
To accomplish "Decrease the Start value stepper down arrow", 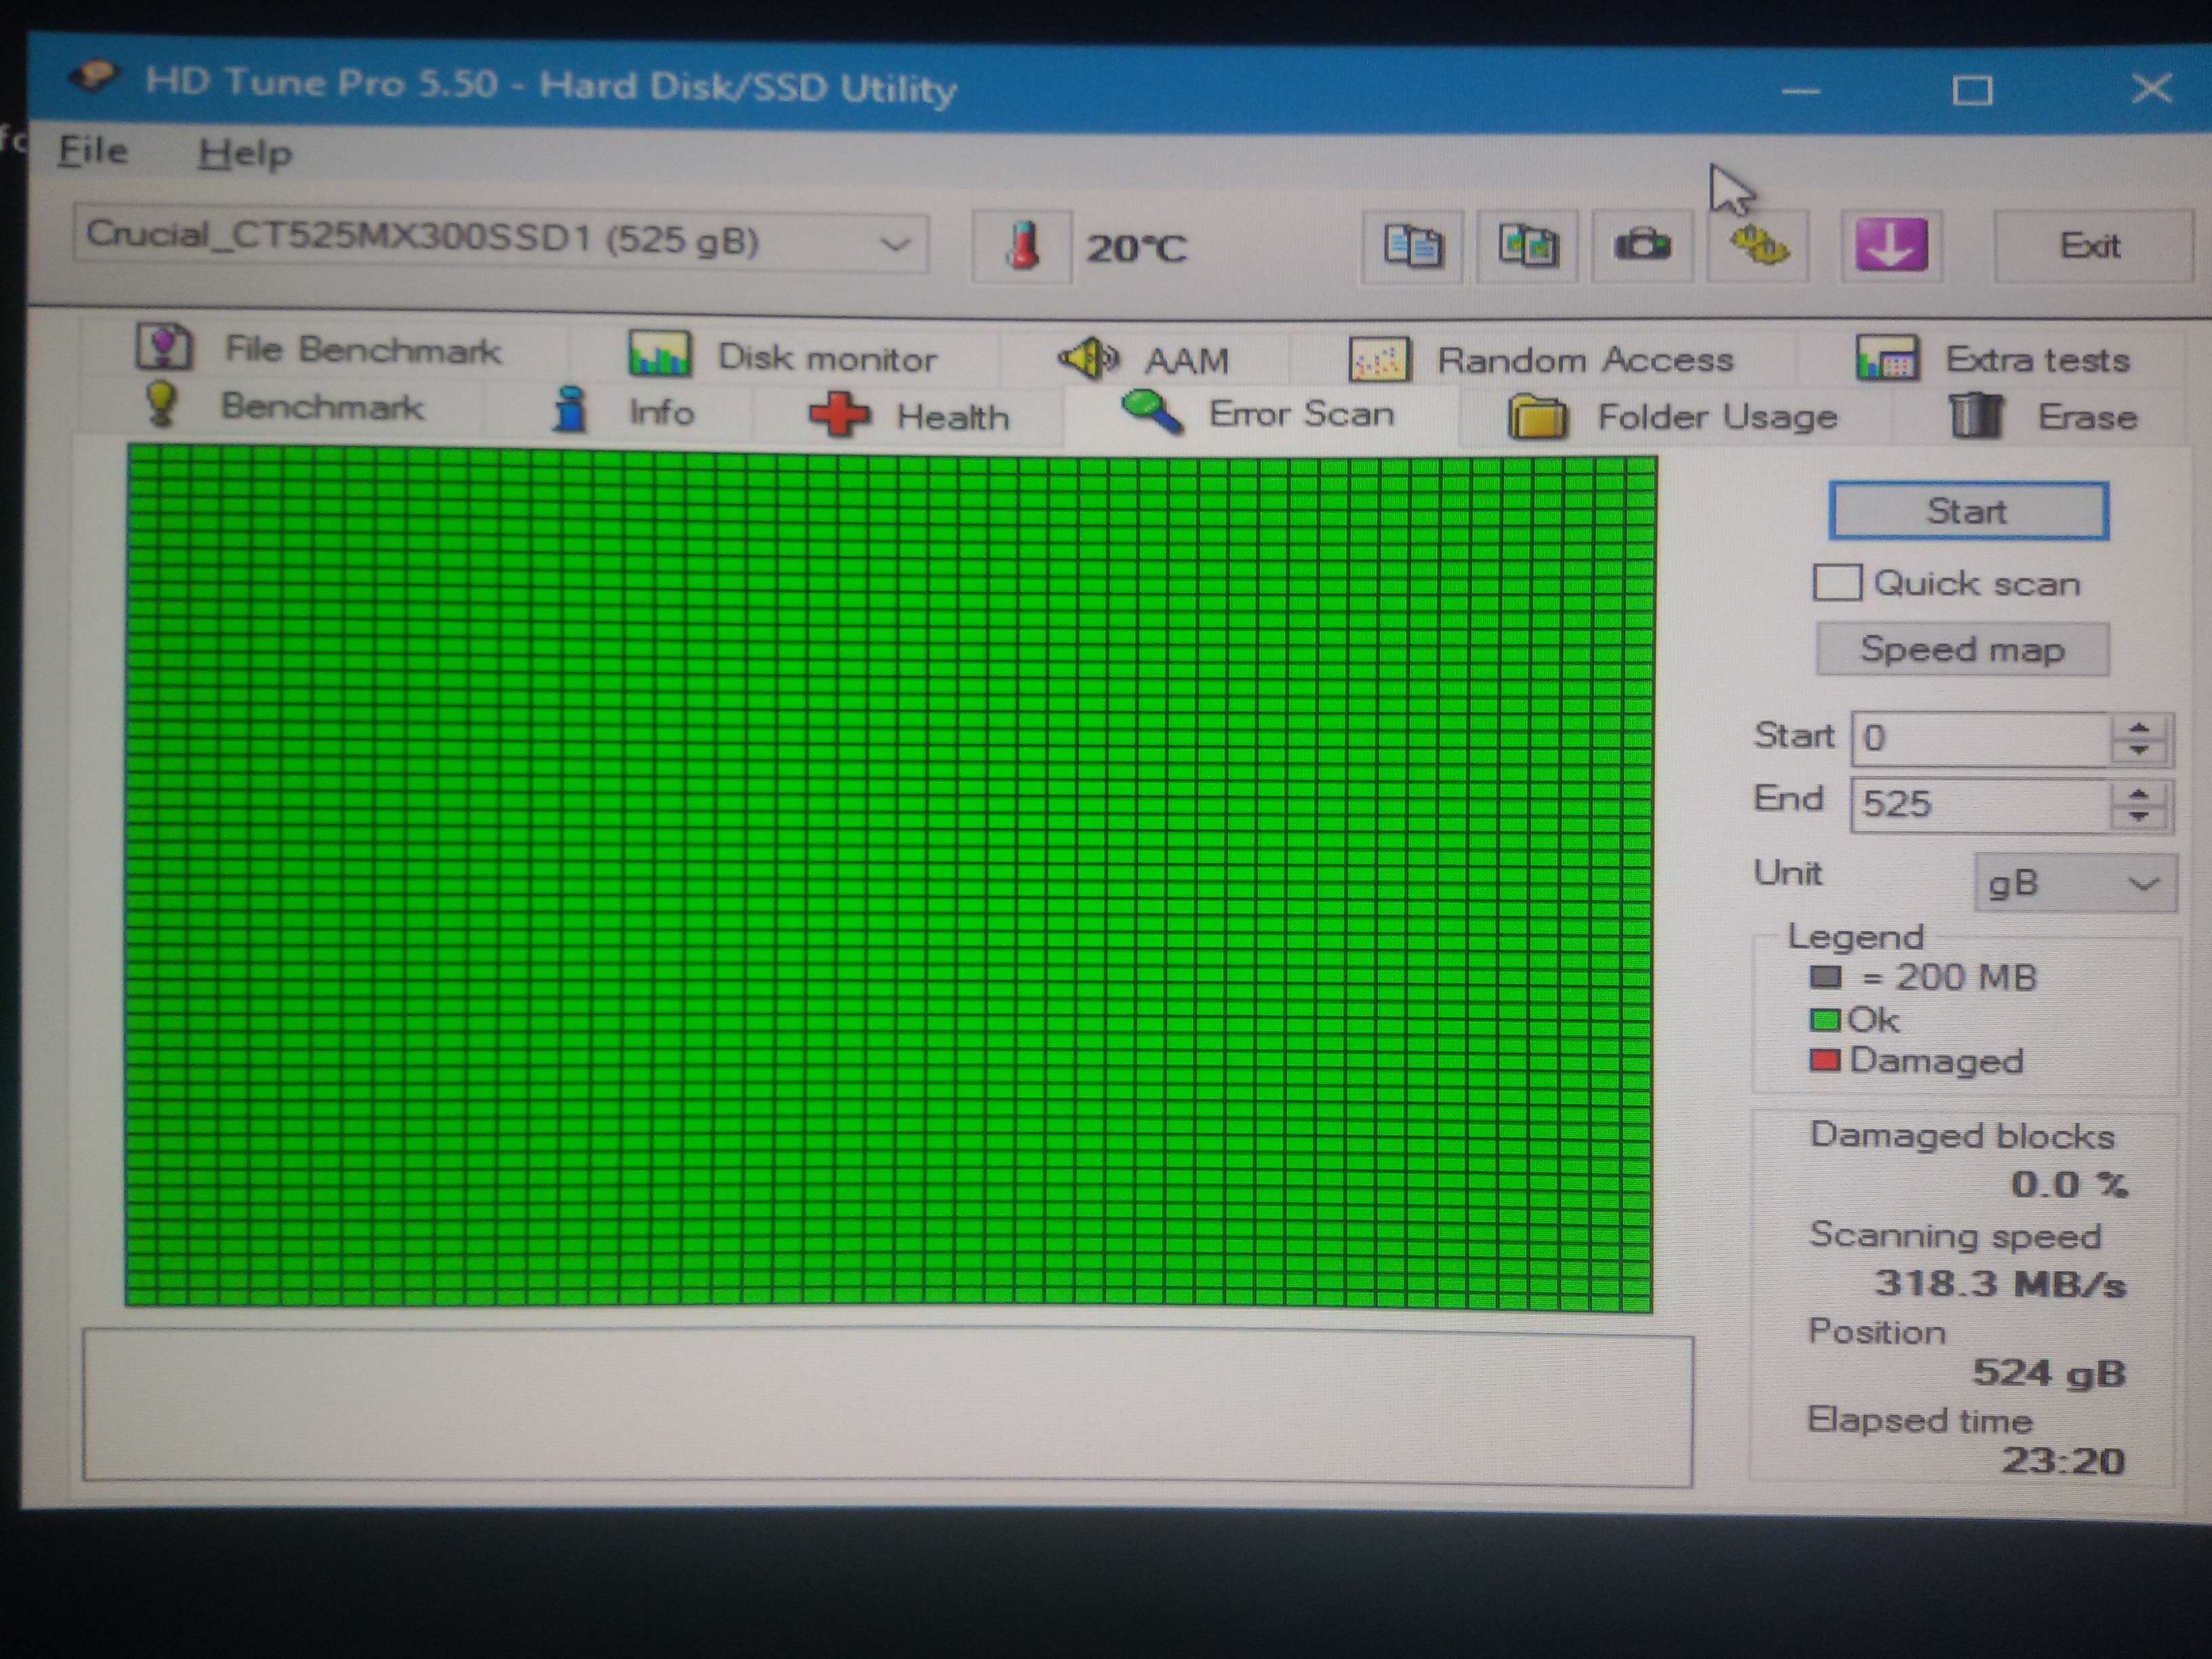I will (x=2140, y=750).
